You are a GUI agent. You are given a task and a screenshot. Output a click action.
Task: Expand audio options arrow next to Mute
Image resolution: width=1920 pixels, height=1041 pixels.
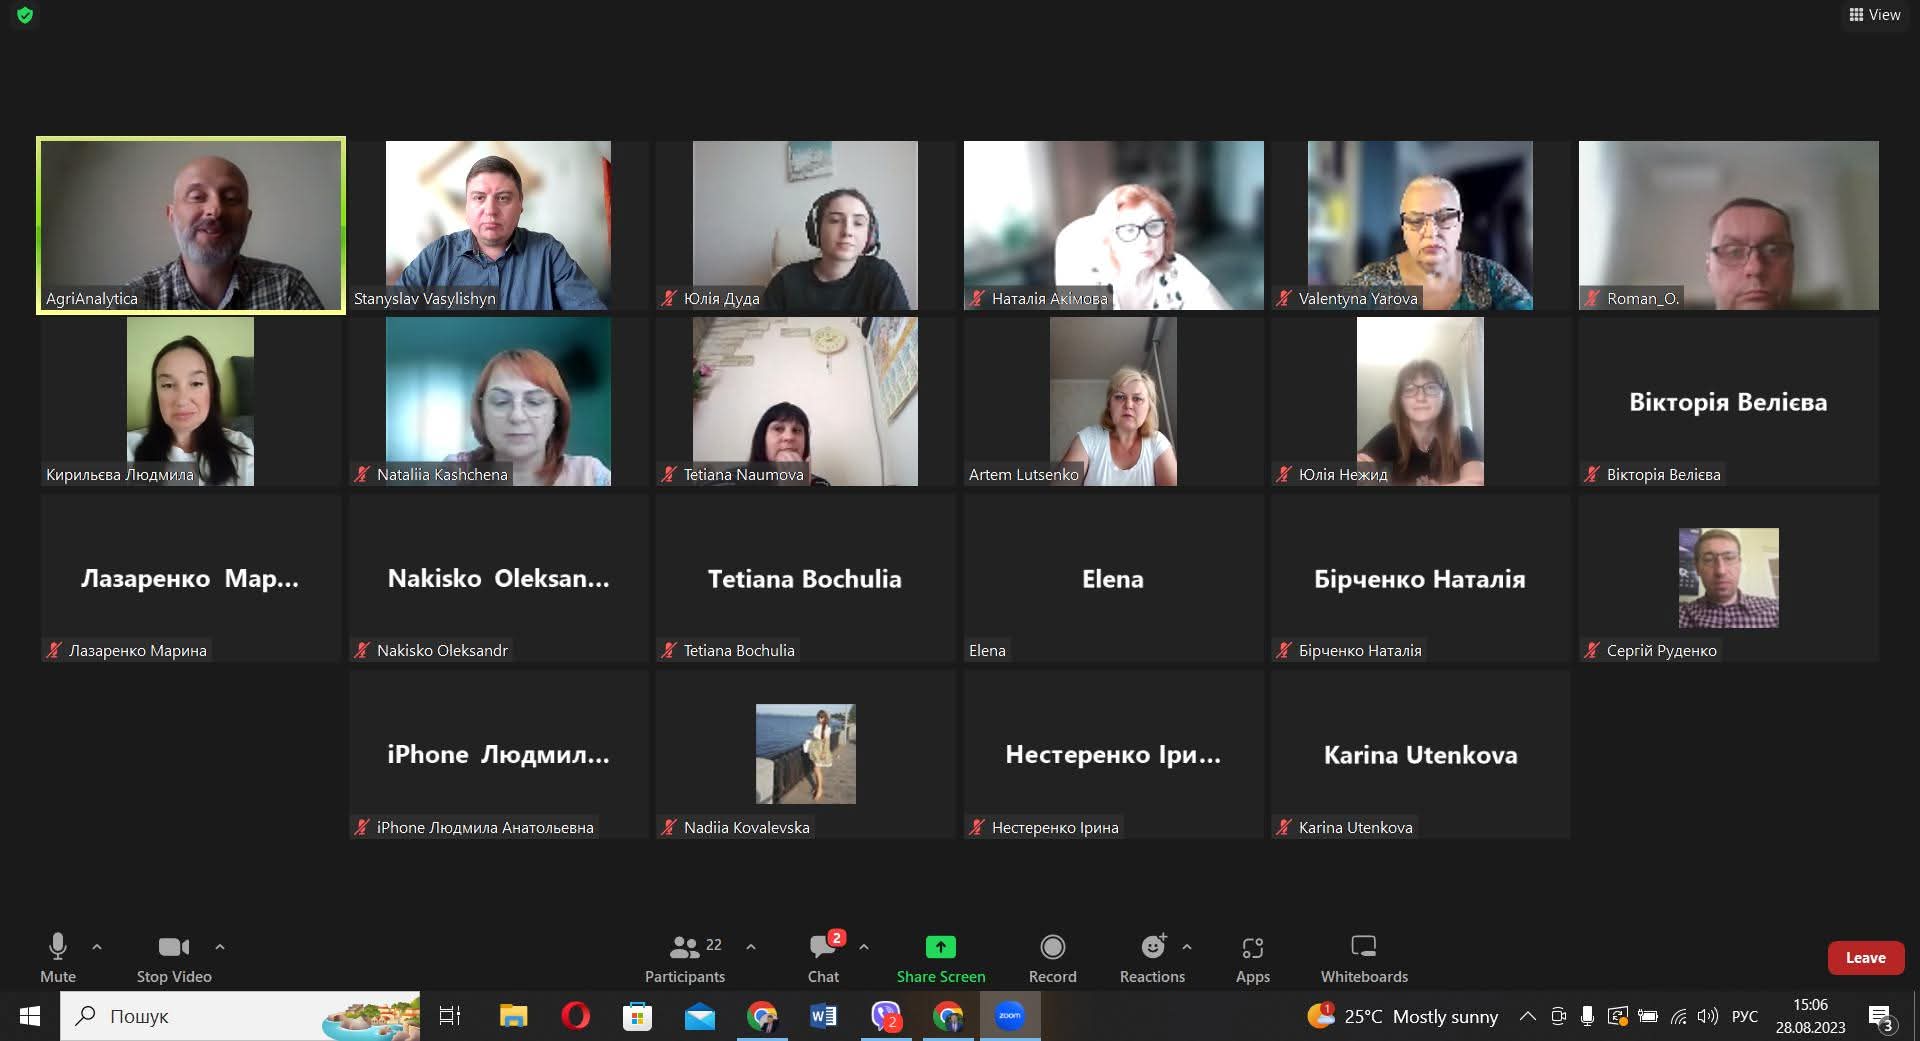(97, 946)
